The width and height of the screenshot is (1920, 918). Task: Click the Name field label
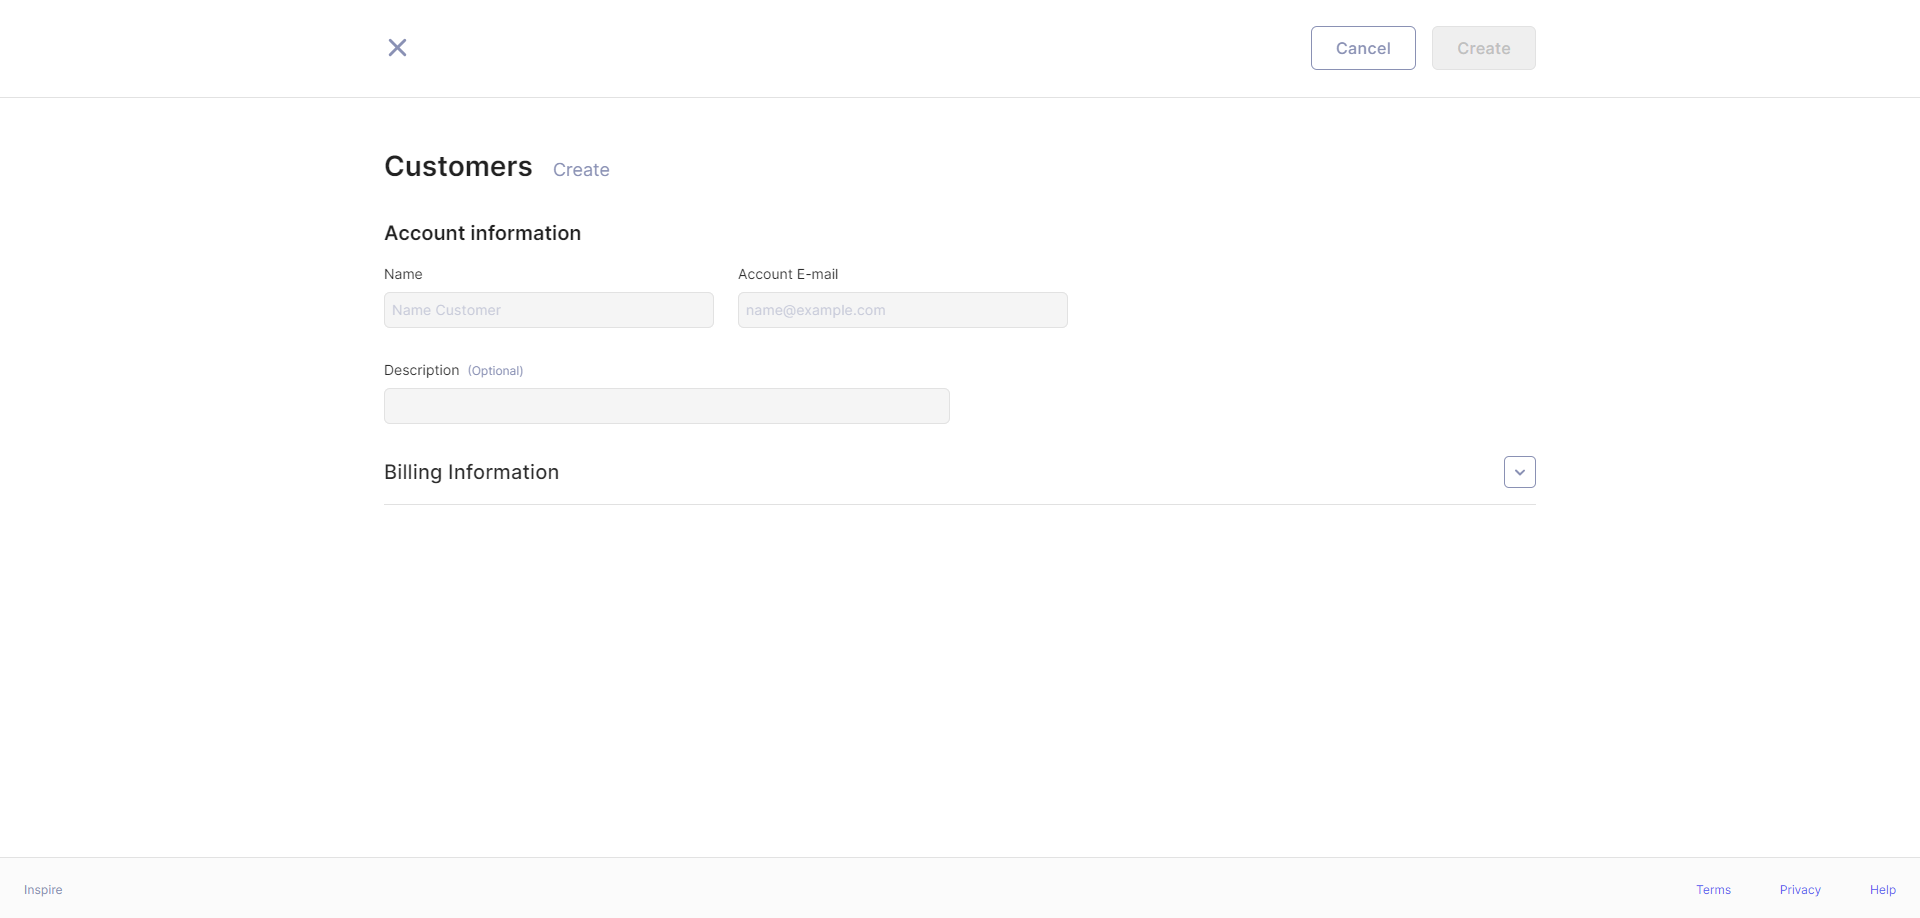[403, 274]
